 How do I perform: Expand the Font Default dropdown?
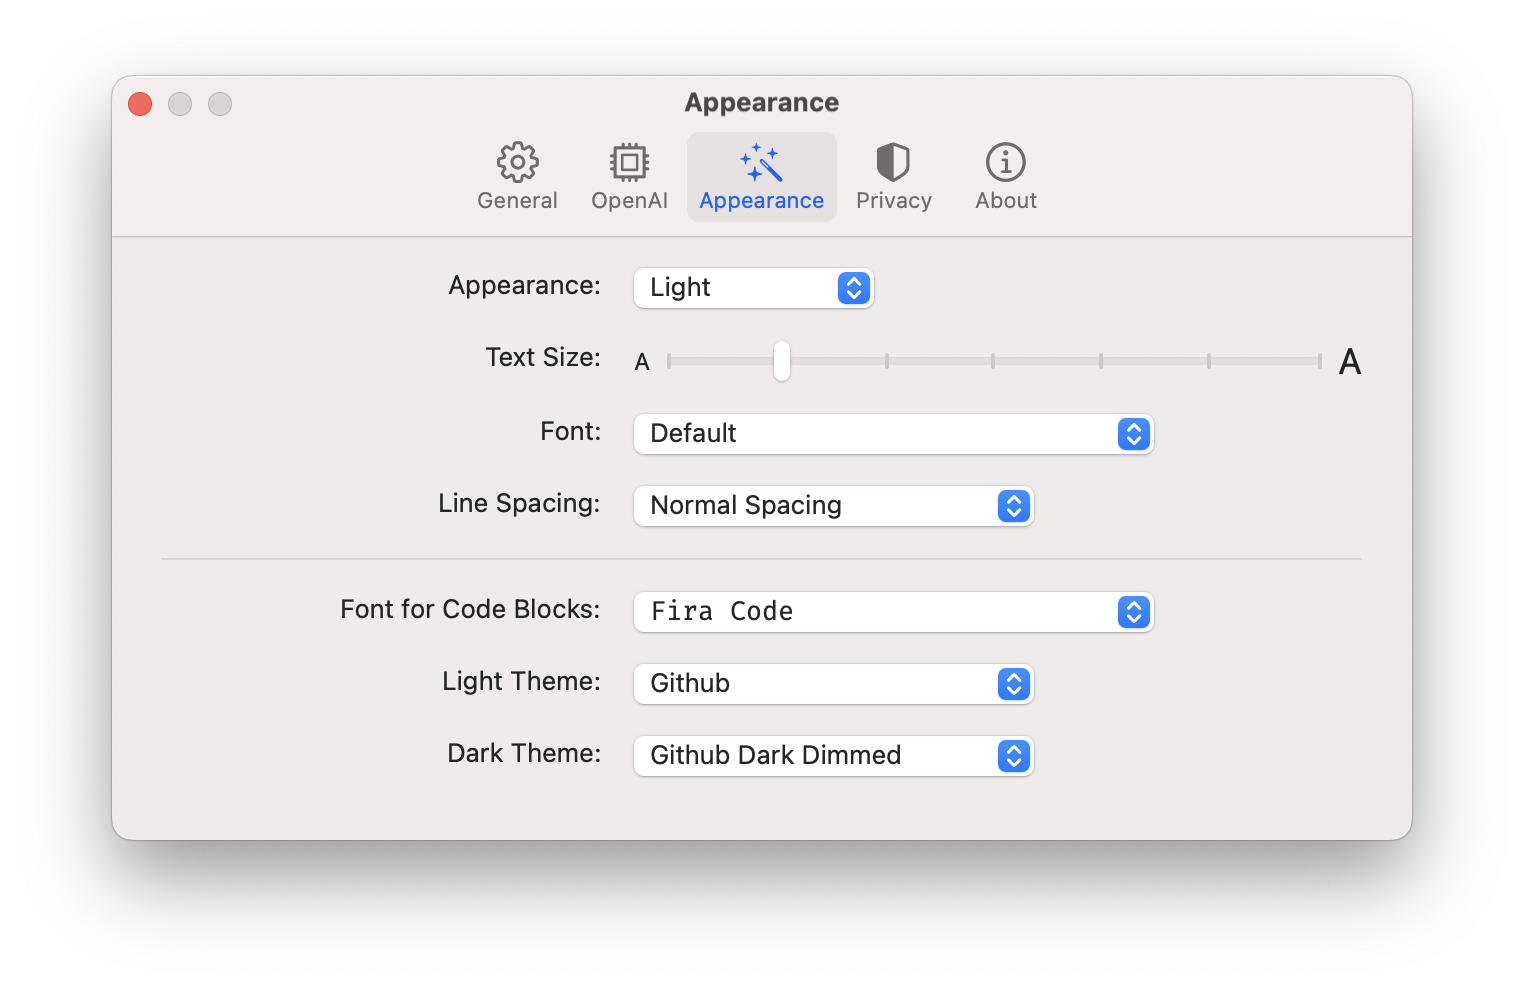(893, 434)
